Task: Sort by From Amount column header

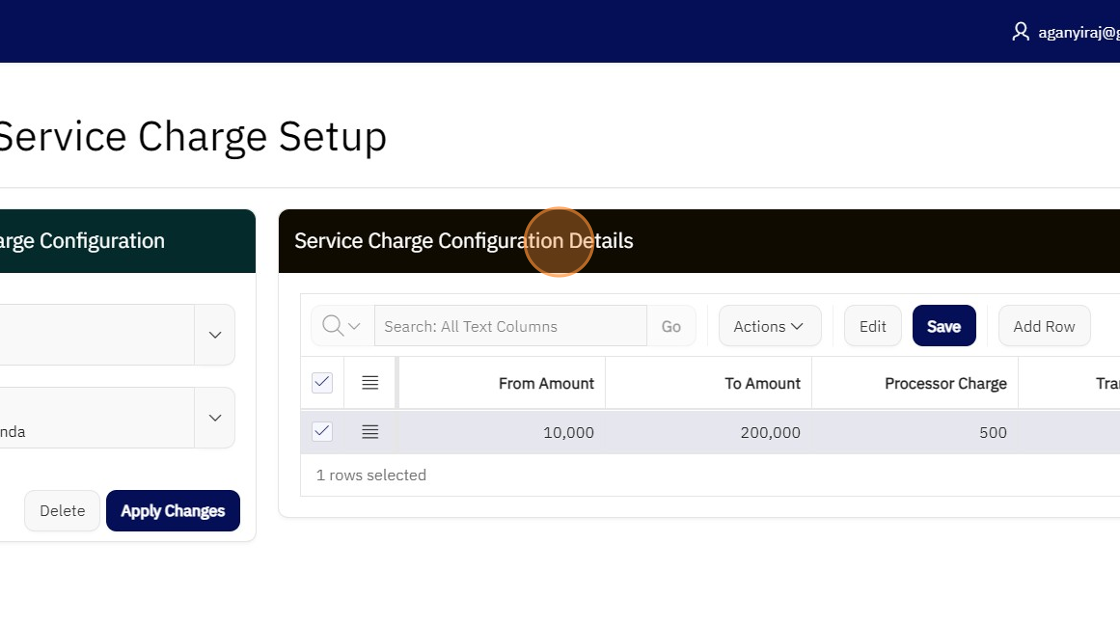Action: coord(546,383)
